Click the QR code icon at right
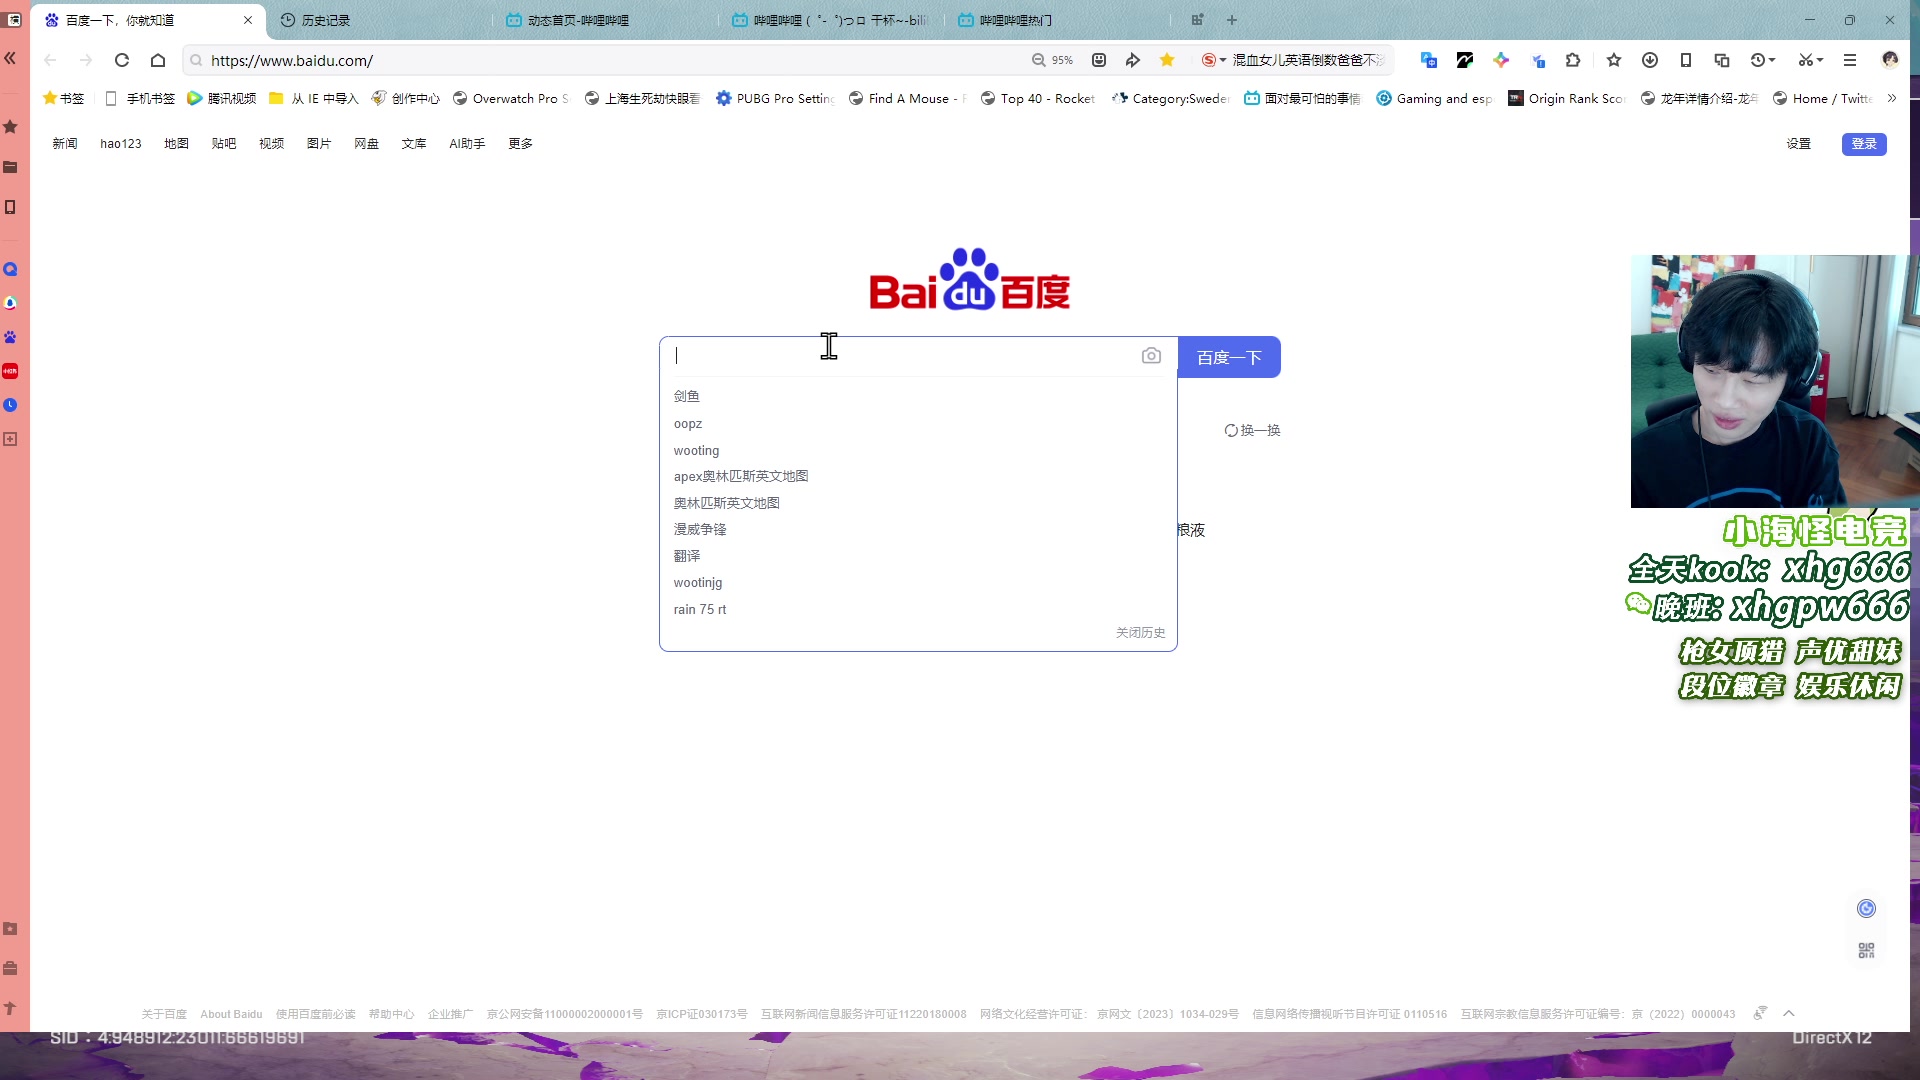1920x1080 pixels. click(1866, 950)
